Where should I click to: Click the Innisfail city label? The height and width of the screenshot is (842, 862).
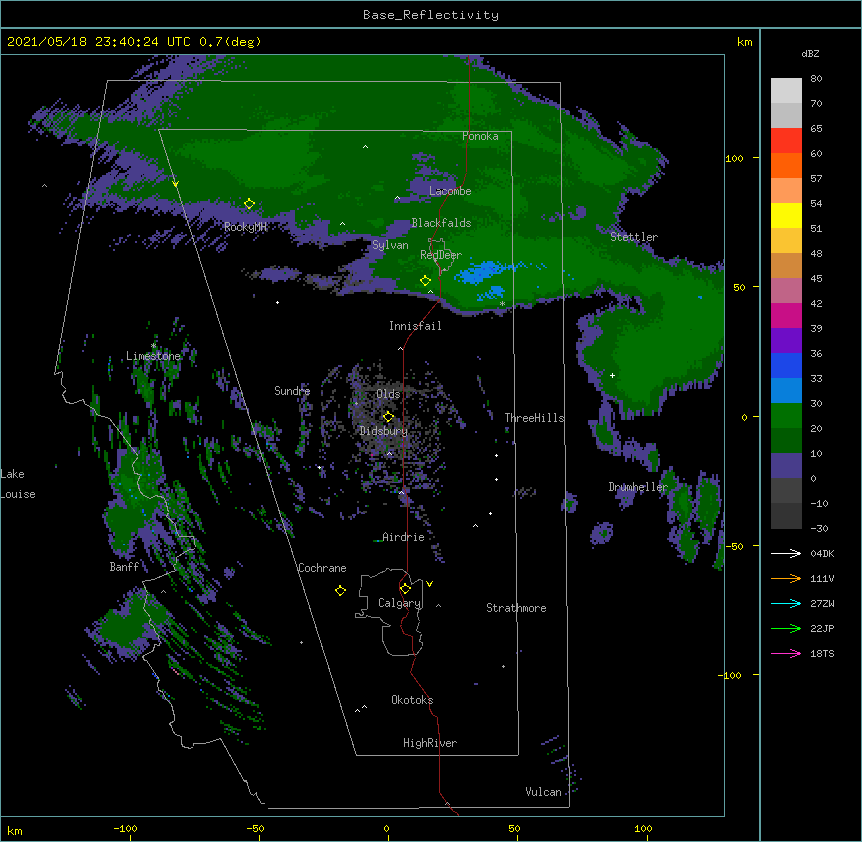415,326
